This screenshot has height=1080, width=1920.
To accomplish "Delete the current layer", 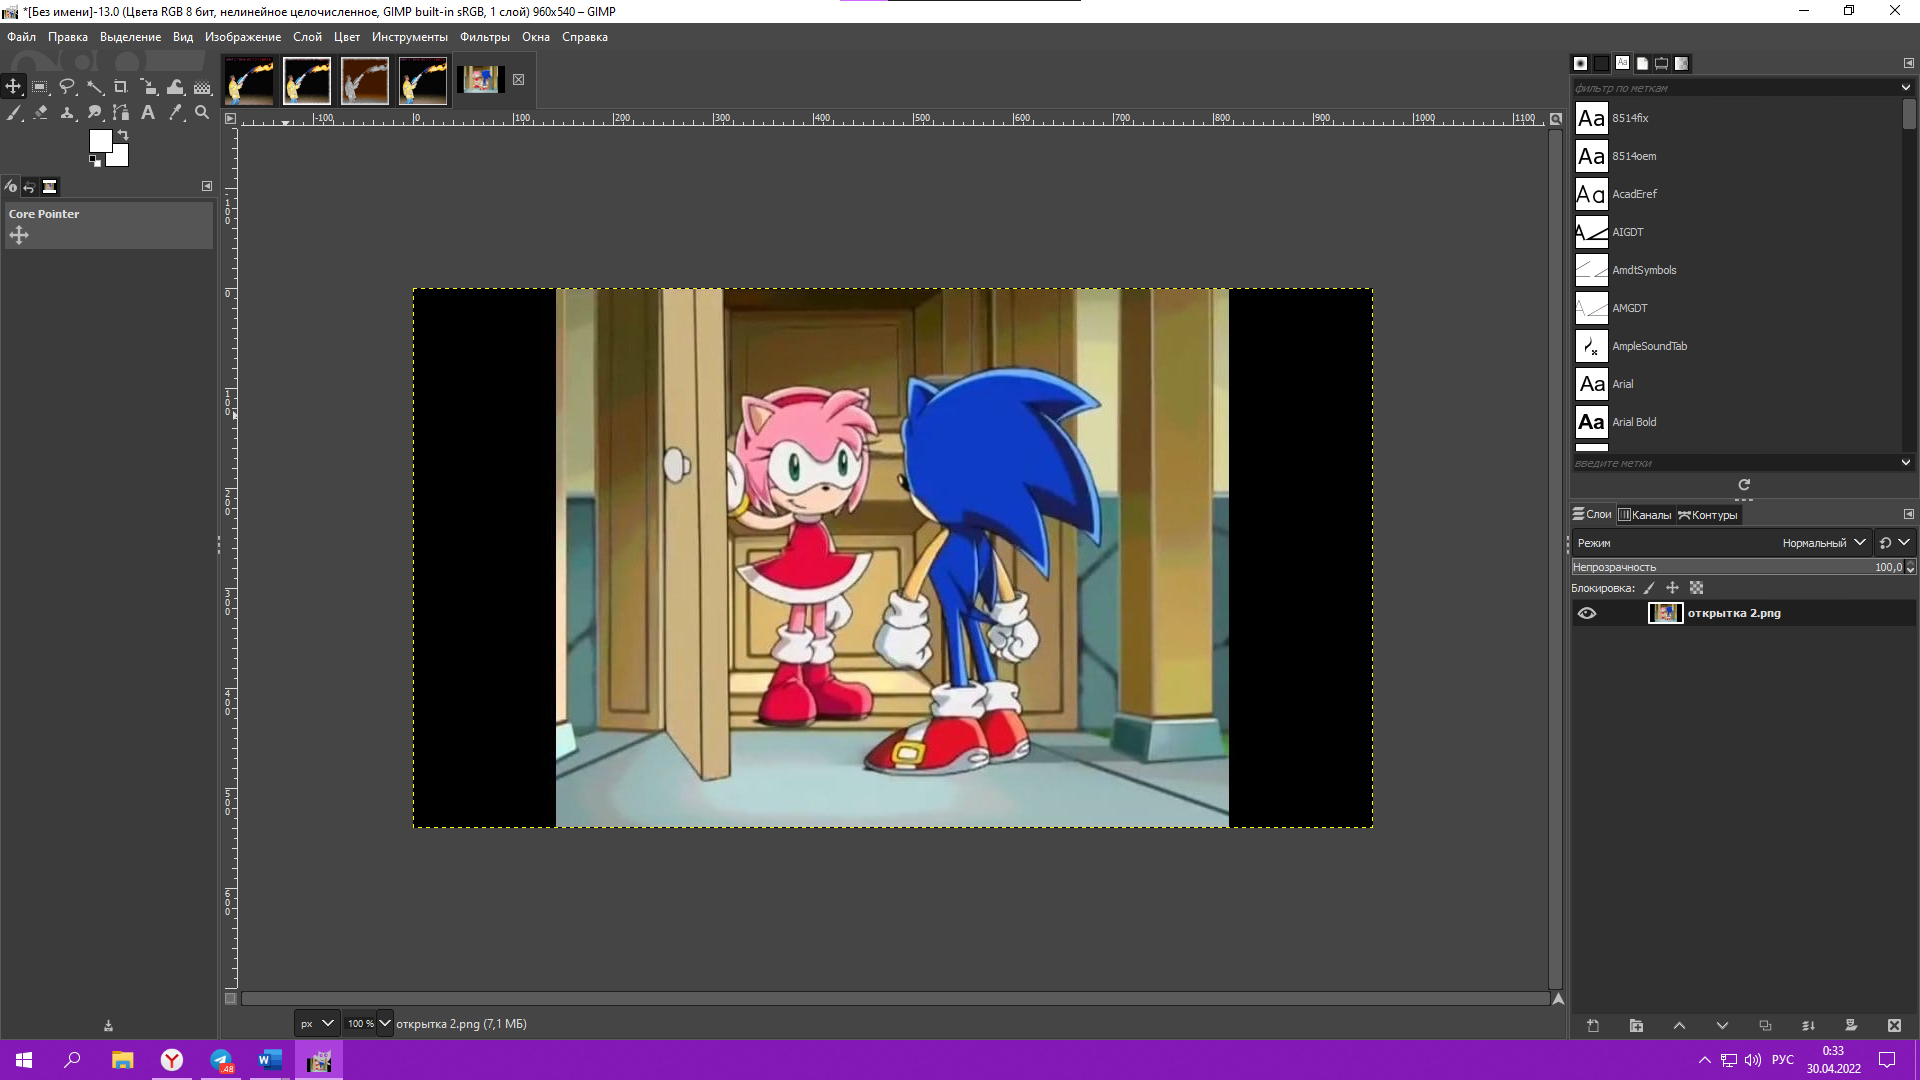I will [x=1894, y=1026].
